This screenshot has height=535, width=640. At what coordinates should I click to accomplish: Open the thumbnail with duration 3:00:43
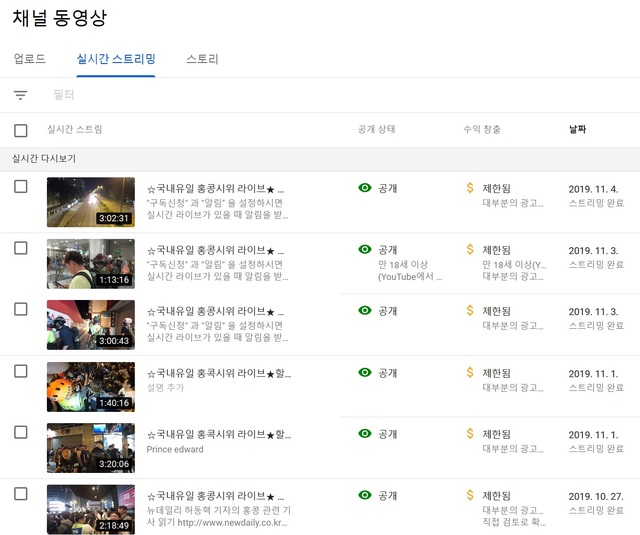pyautogui.click(x=91, y=325)
